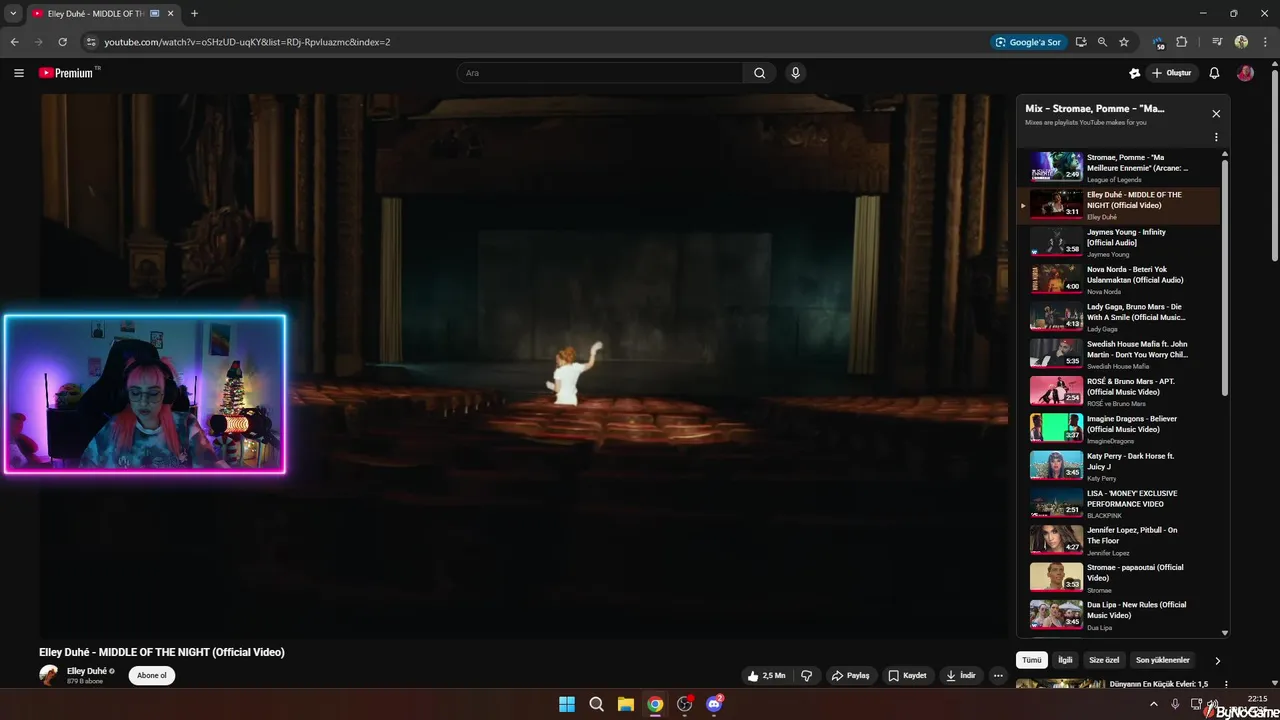Show hidden system tray icons

1156,704
